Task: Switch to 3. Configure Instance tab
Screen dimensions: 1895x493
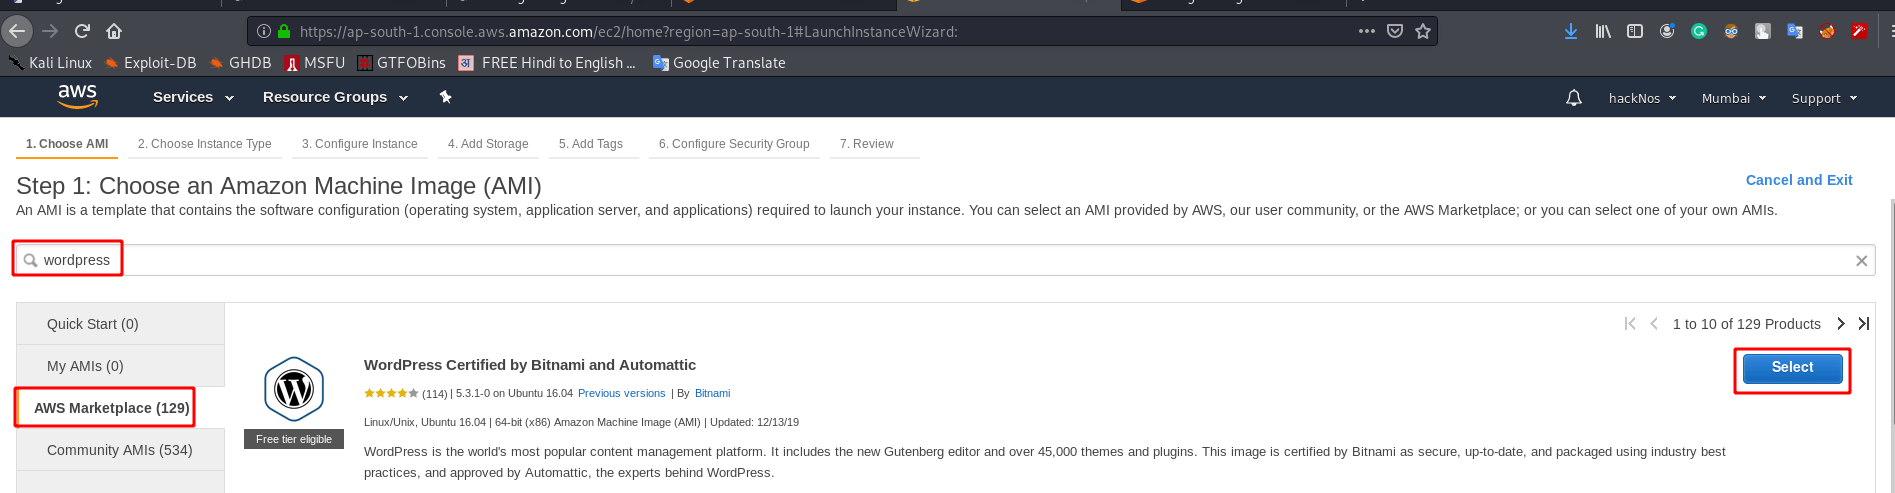Action: pos(360,144)
